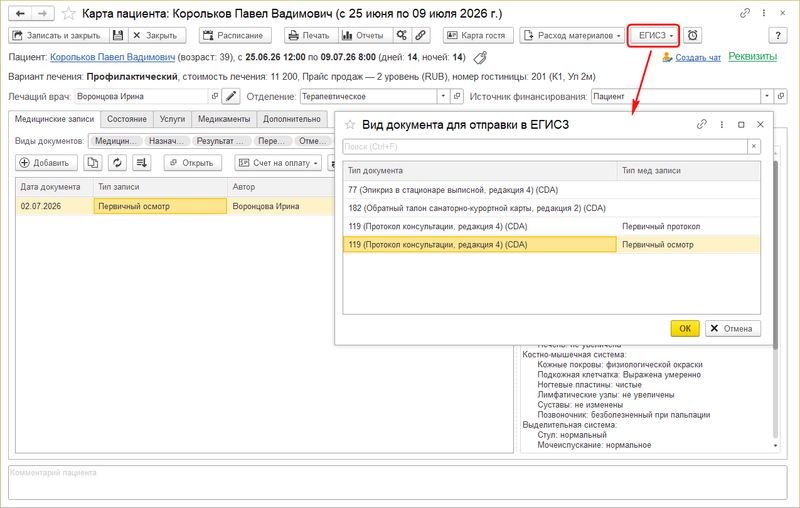This screenshot has height=508, width=800.
Task: Open the Счет на оплату dropdown
Action: [x=278, y=163]
